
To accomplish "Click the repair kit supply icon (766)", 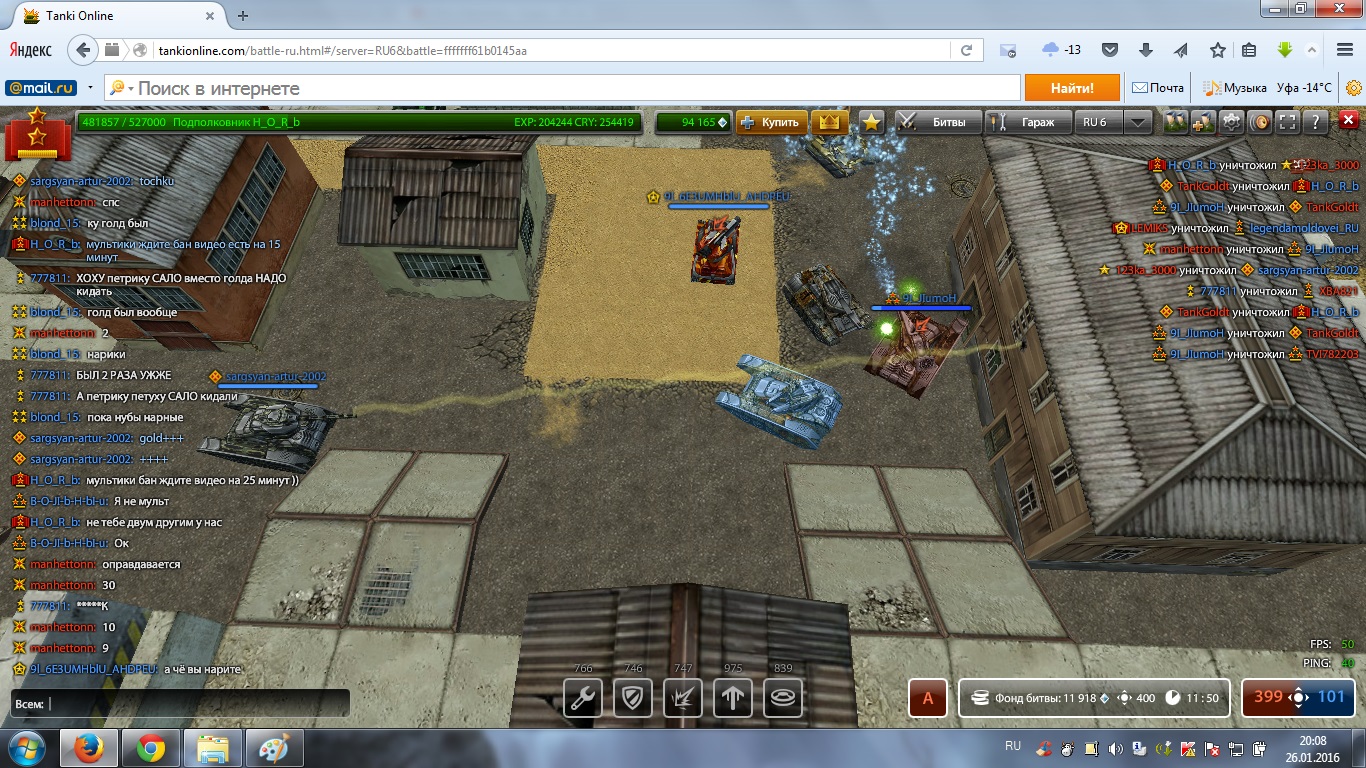I will [x=583, y=698].
